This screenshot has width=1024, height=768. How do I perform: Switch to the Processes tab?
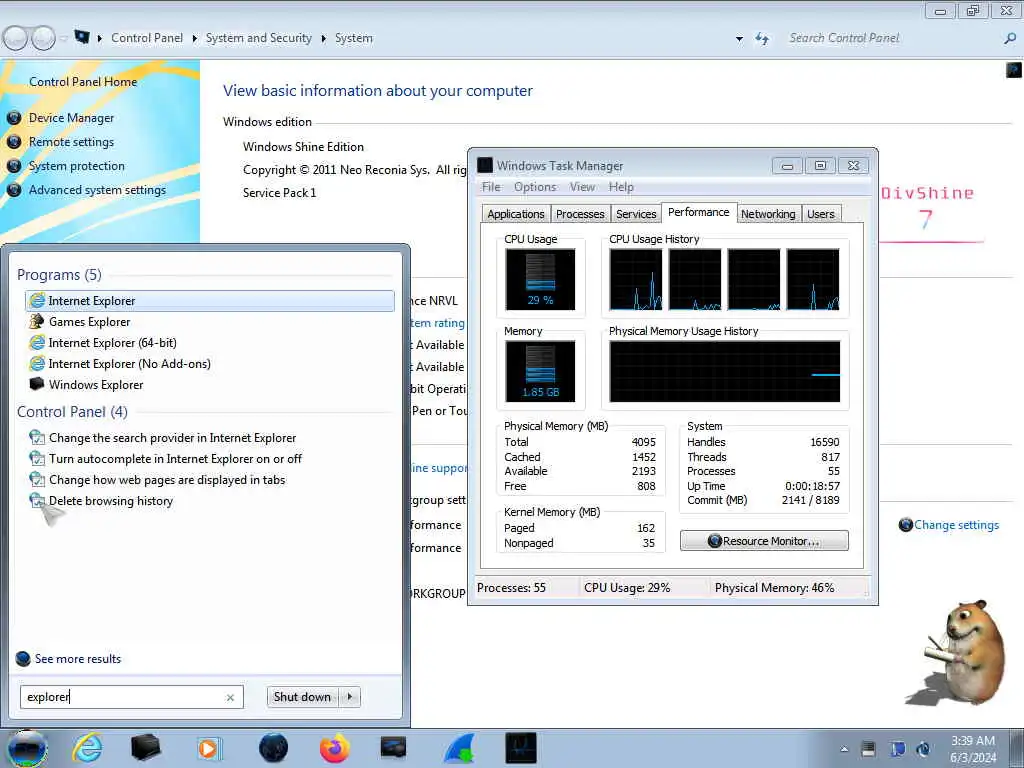(580, 214)
